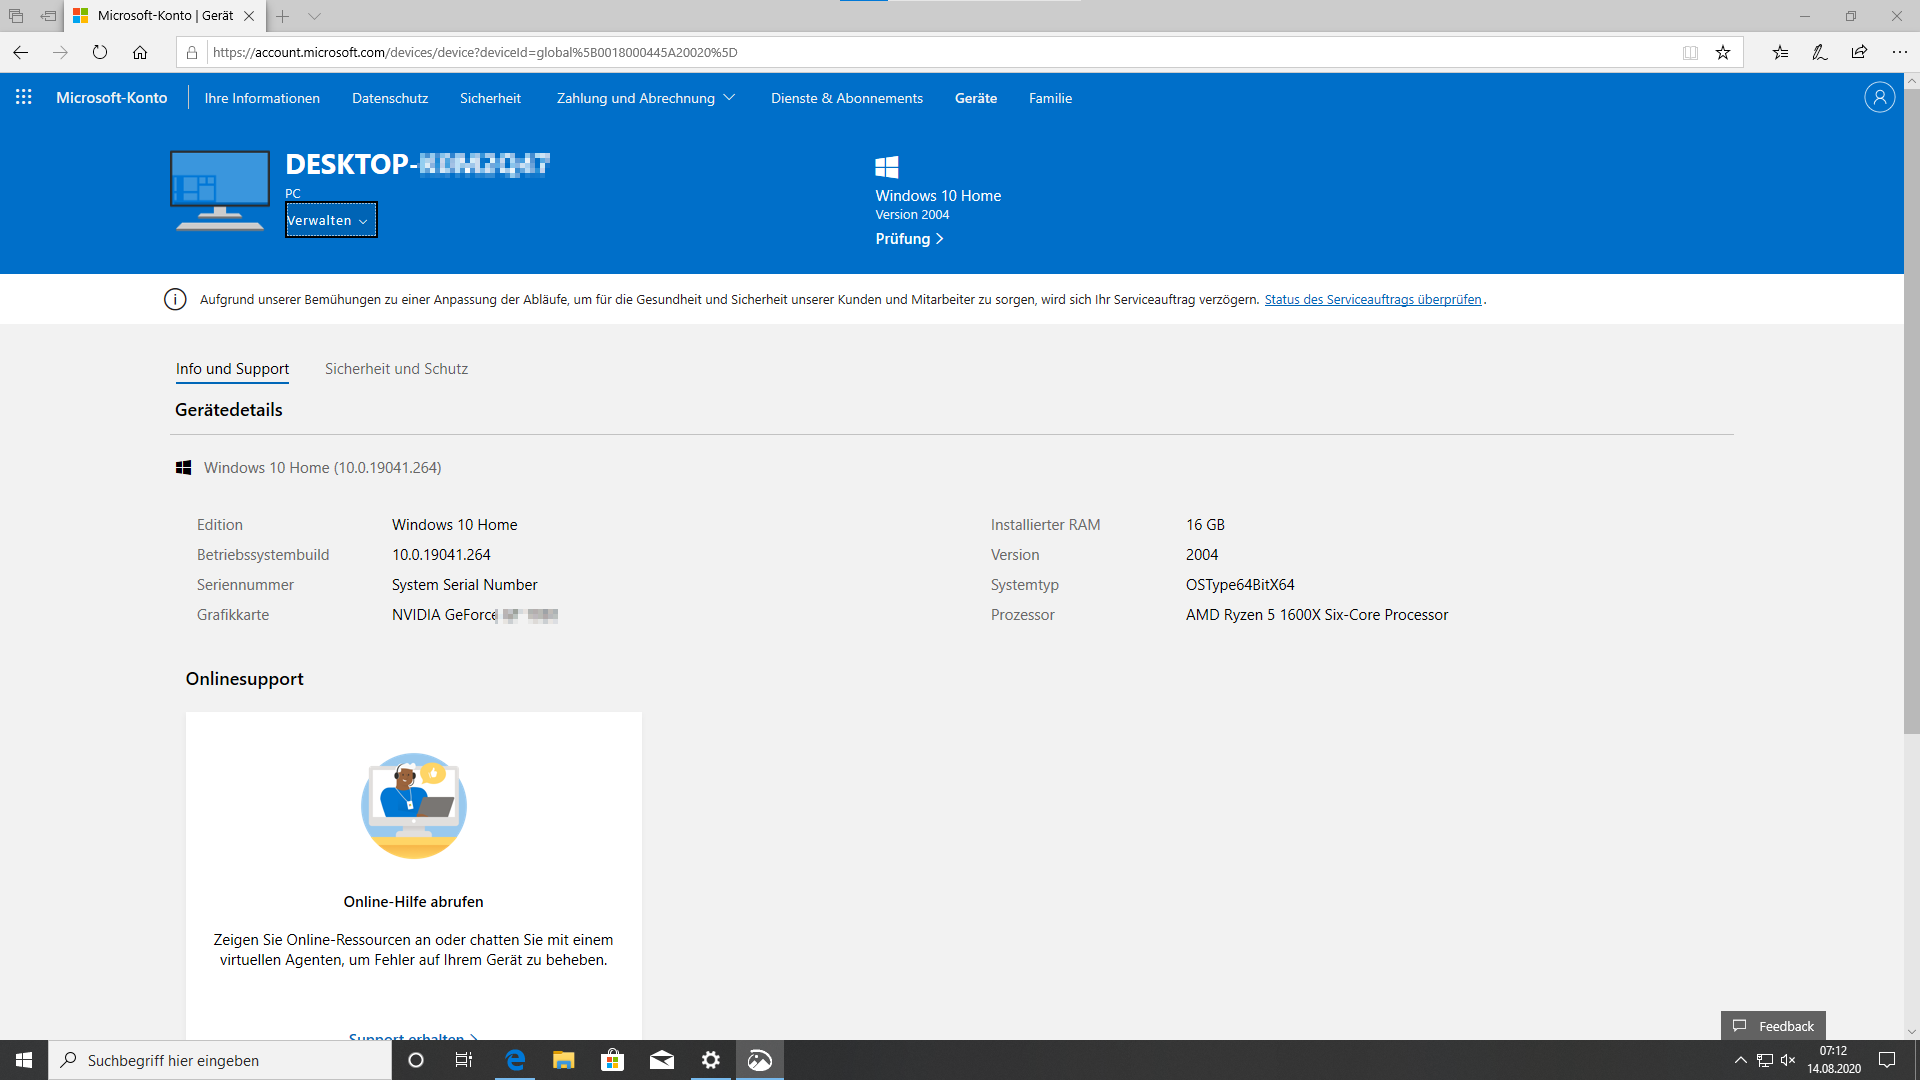Open Dienste & Abonnements menu item

[x=847, y=98]
